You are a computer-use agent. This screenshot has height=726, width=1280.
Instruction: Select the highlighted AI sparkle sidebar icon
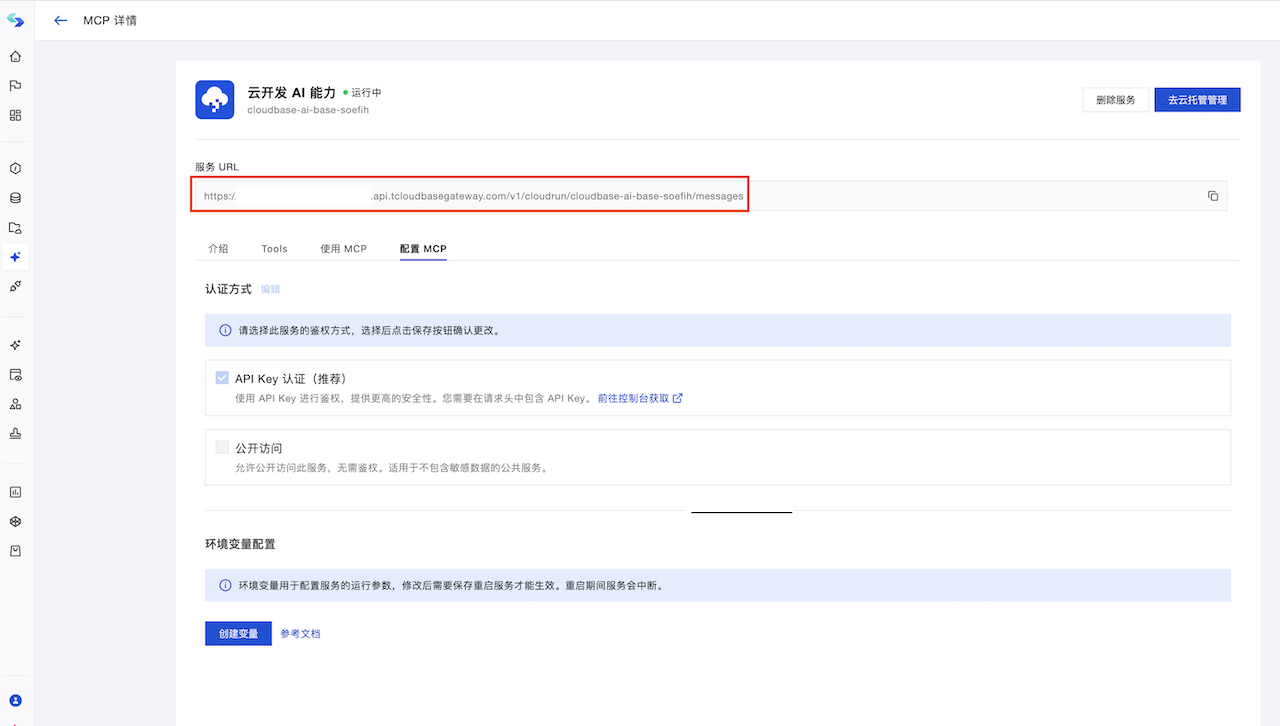(x=15, y=257)
